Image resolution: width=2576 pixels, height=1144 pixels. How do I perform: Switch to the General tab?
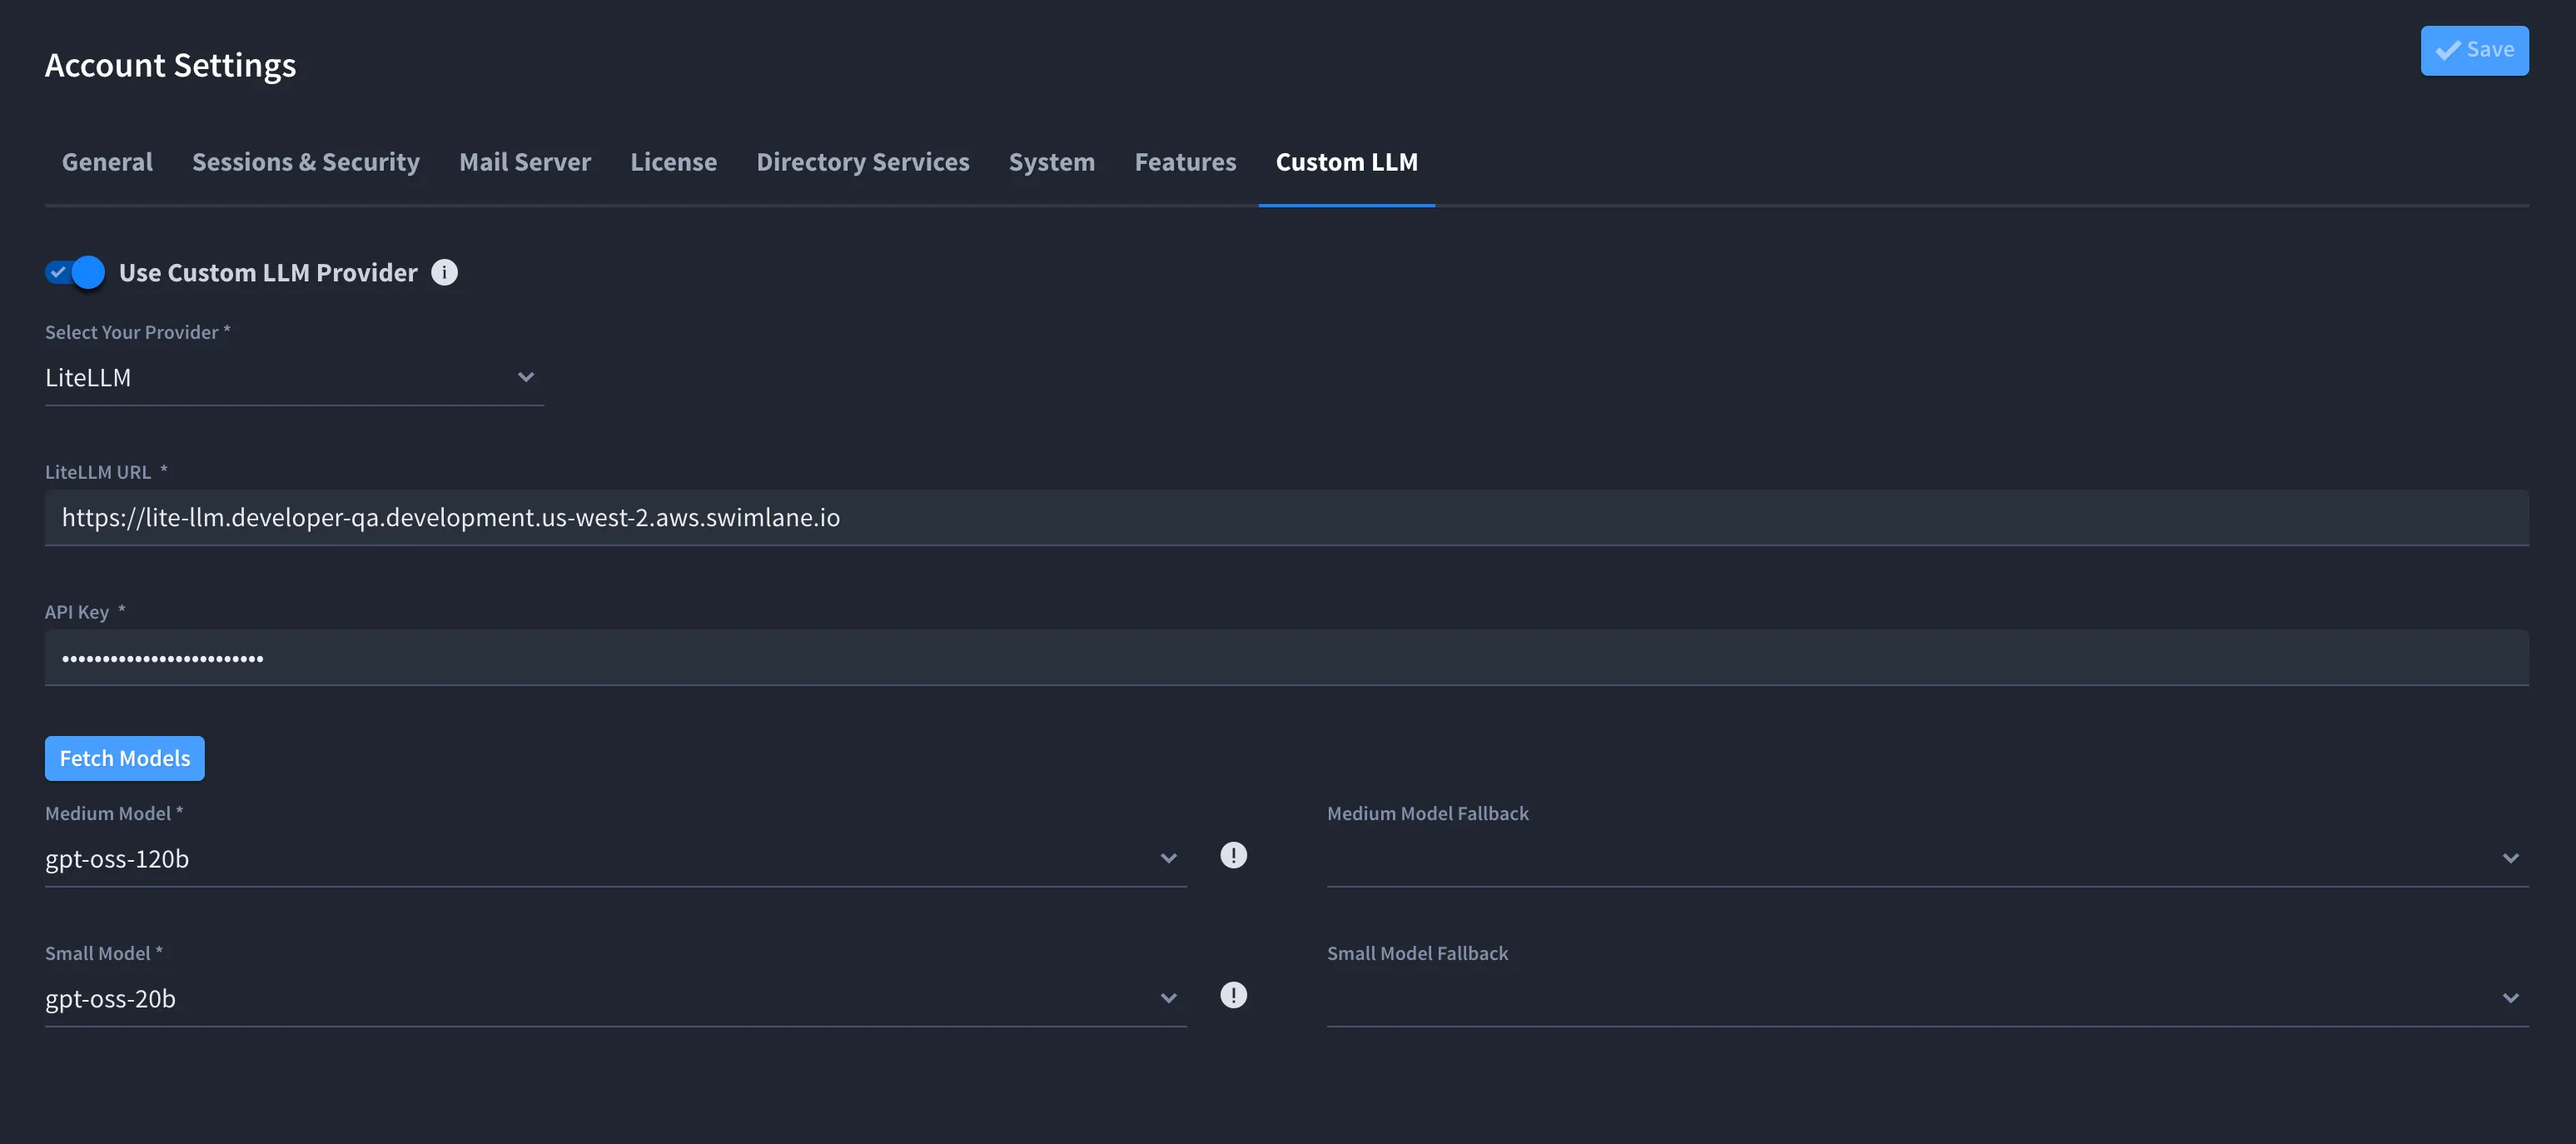click(107, 162)
